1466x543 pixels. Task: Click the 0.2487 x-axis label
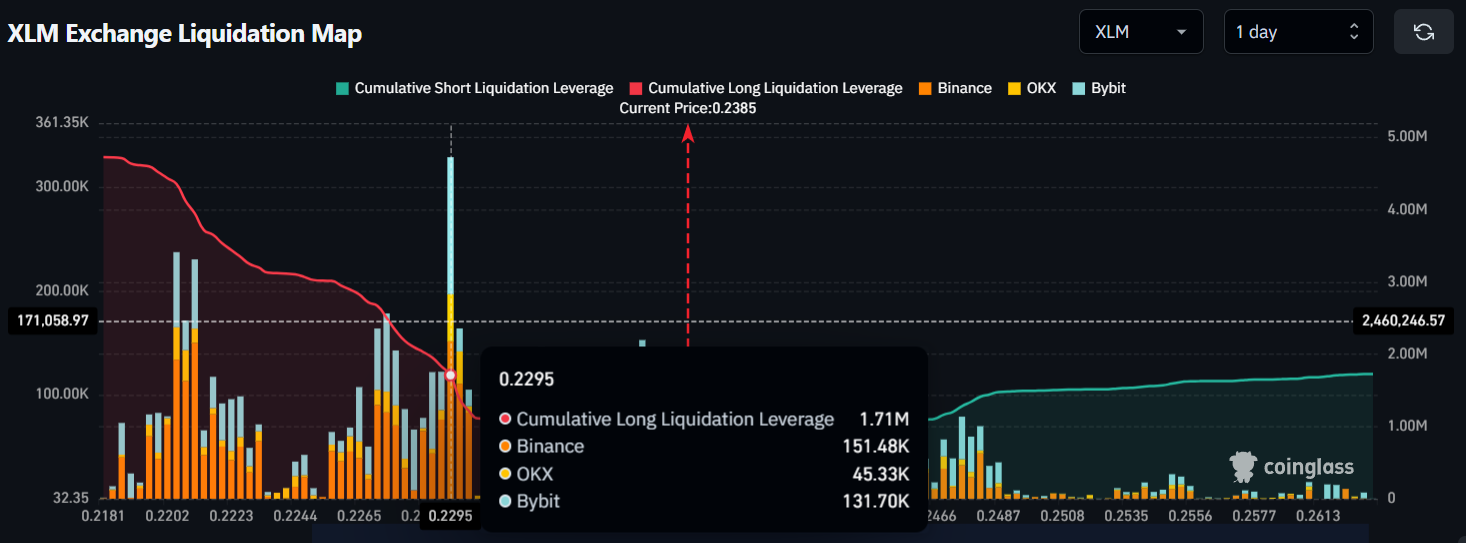coord(998,516)
